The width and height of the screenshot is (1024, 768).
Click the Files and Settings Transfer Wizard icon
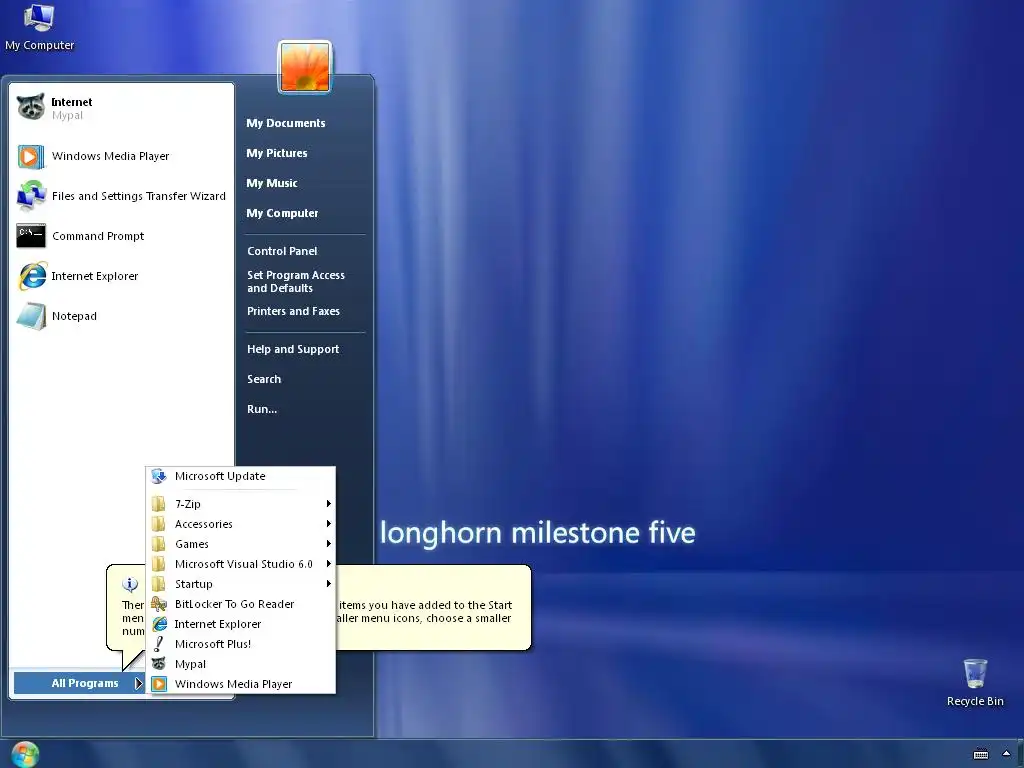(31, 196)
